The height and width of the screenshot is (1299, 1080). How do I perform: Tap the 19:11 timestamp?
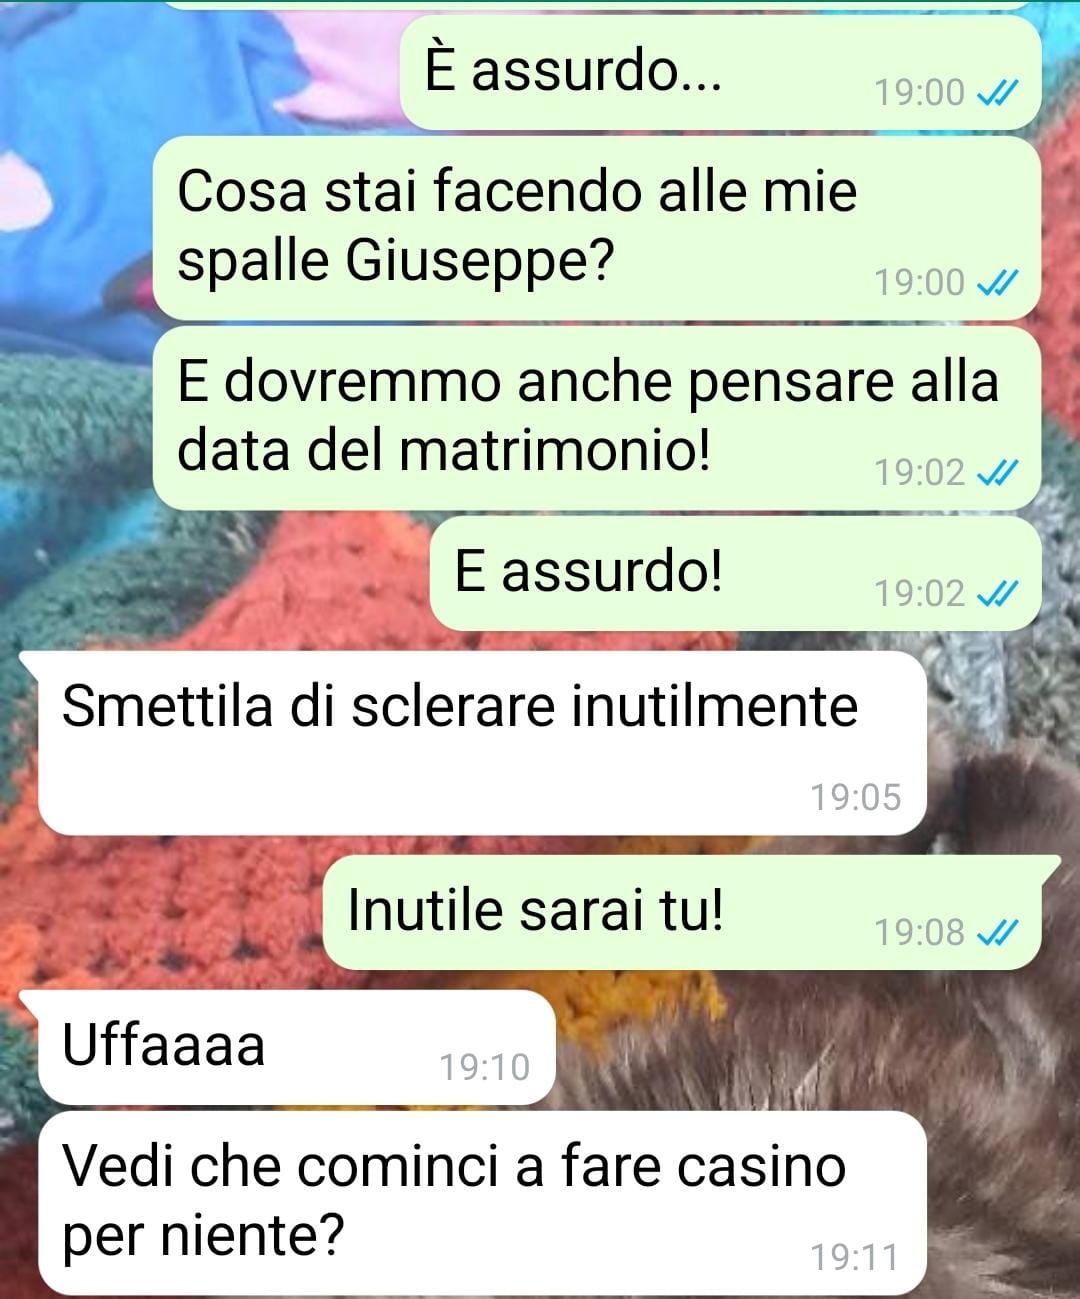click(x=855, y=1258)
